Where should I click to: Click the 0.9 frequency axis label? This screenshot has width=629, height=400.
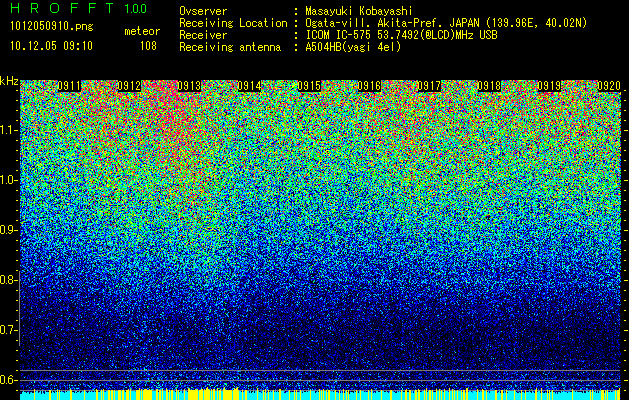pyautogui.click(x=9, y=230)
